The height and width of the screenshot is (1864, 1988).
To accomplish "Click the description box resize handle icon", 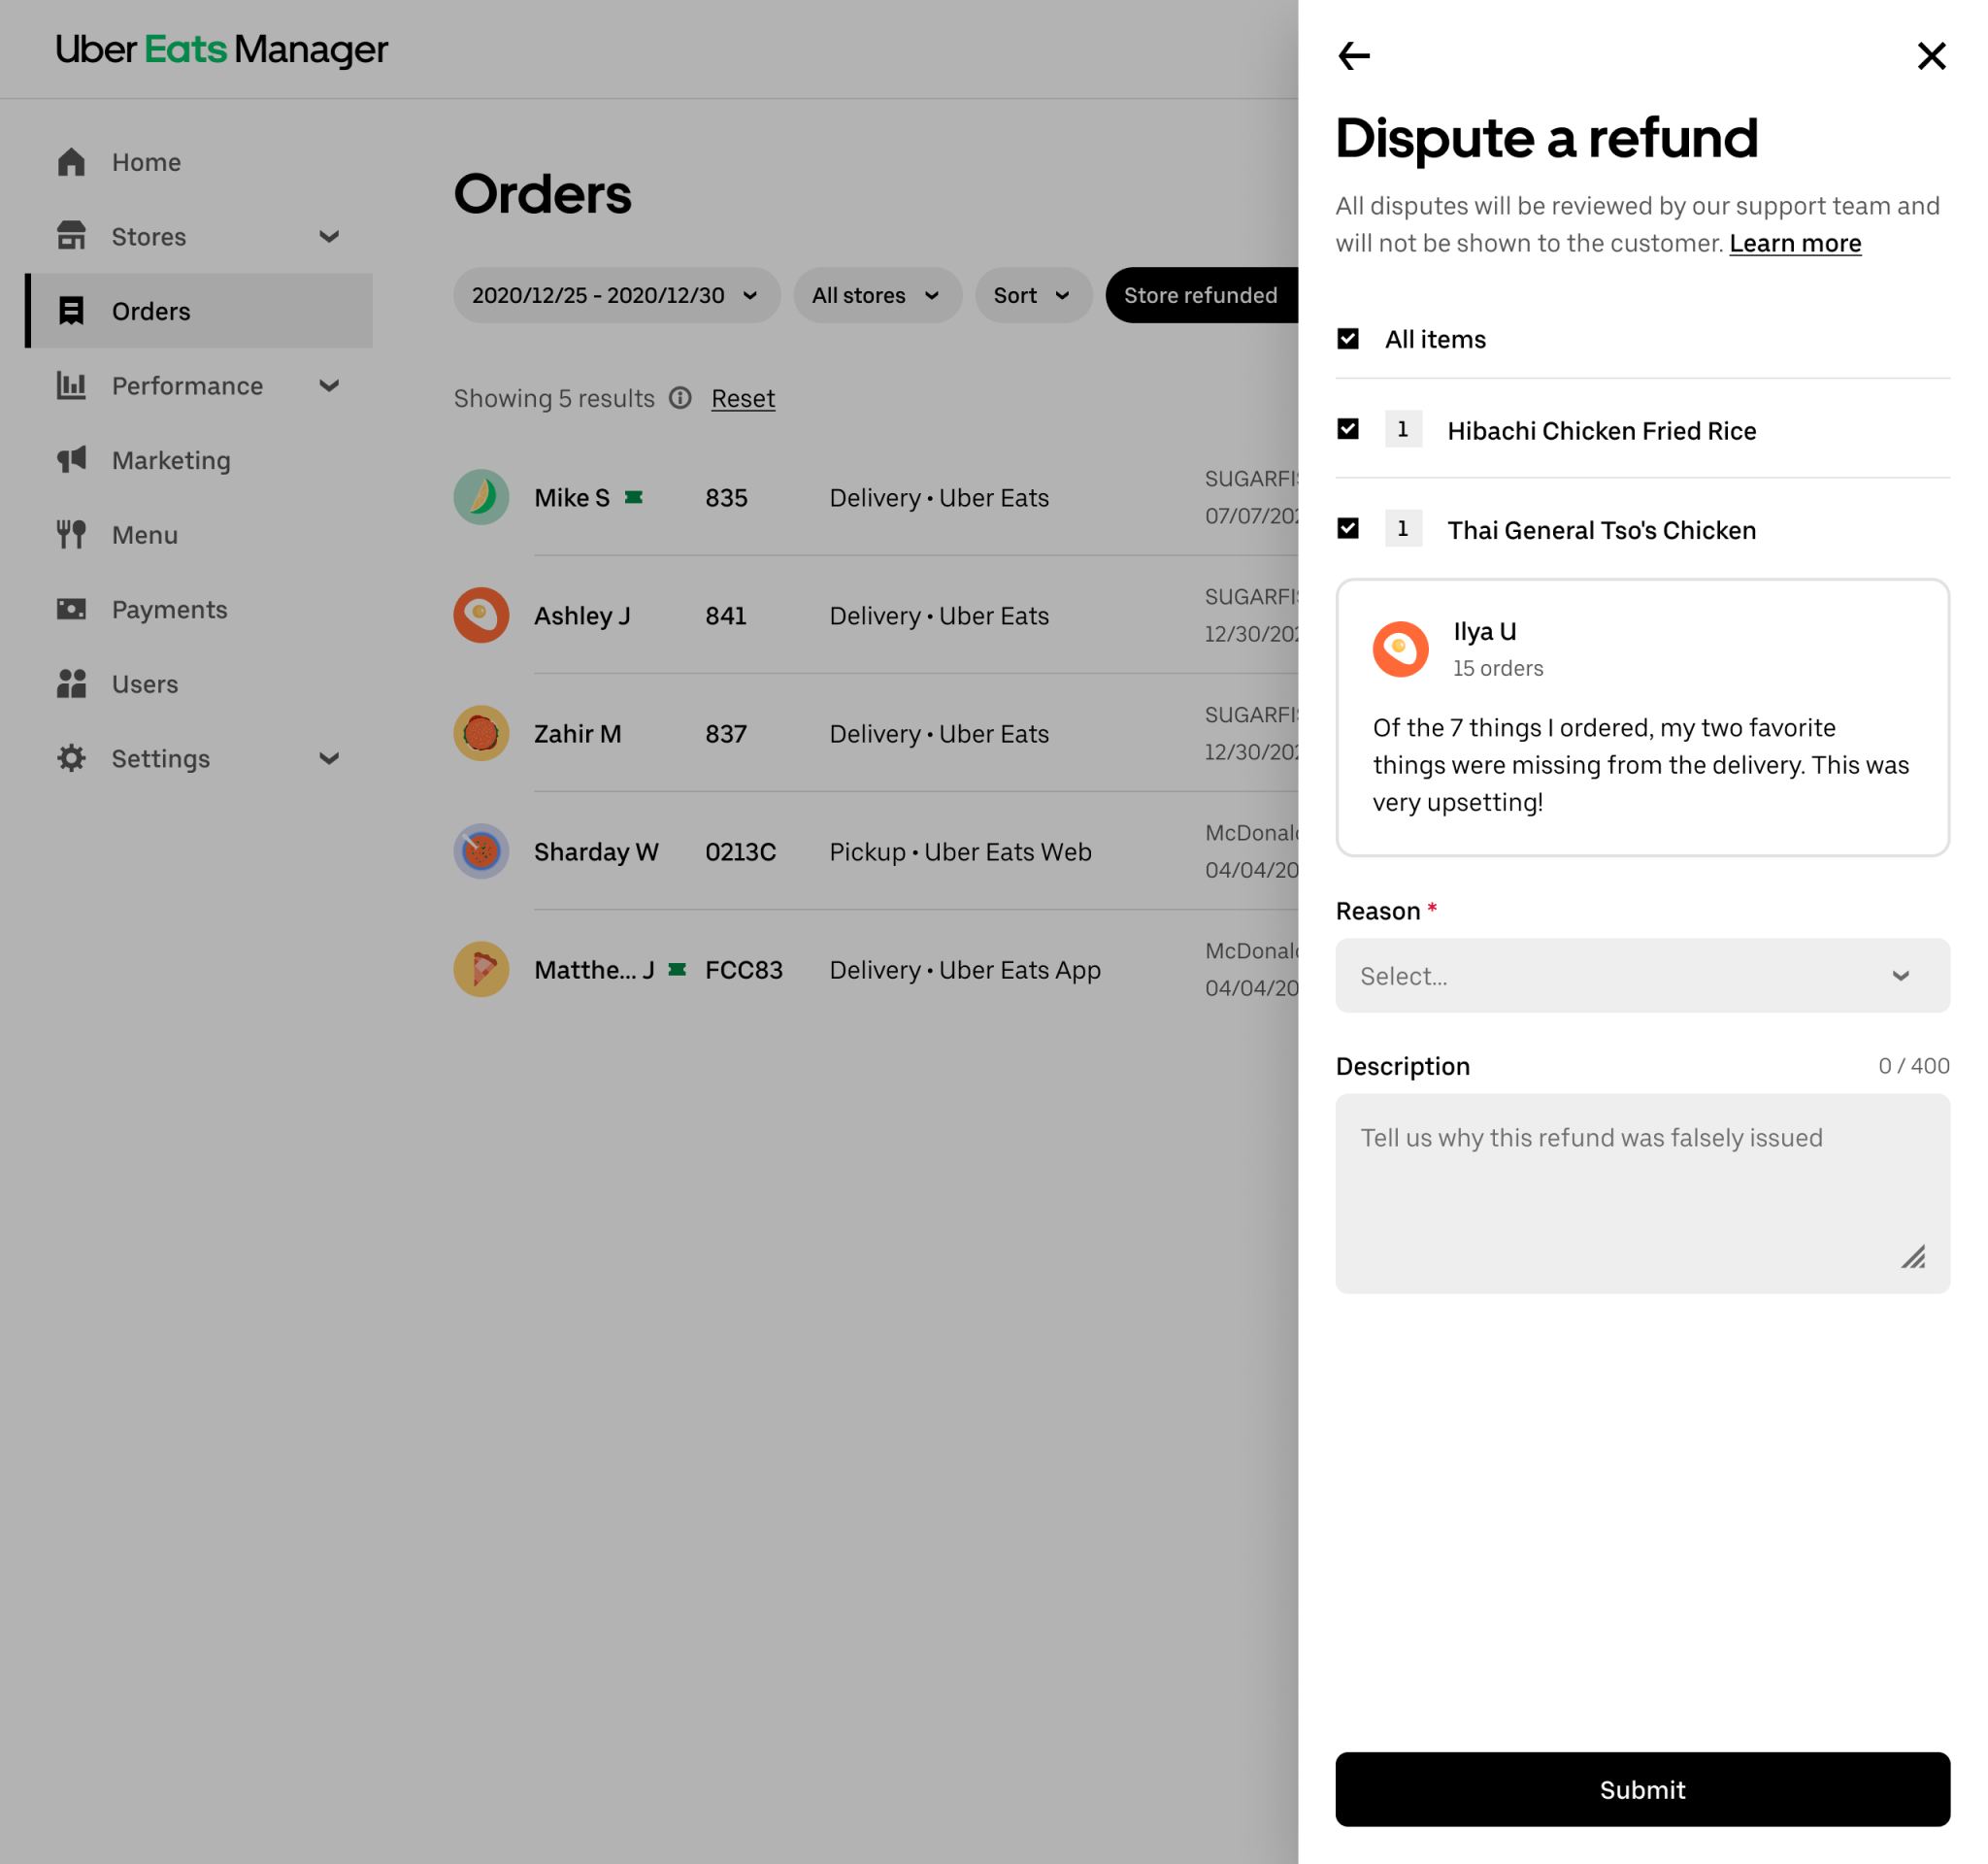I will 1913,1257.
